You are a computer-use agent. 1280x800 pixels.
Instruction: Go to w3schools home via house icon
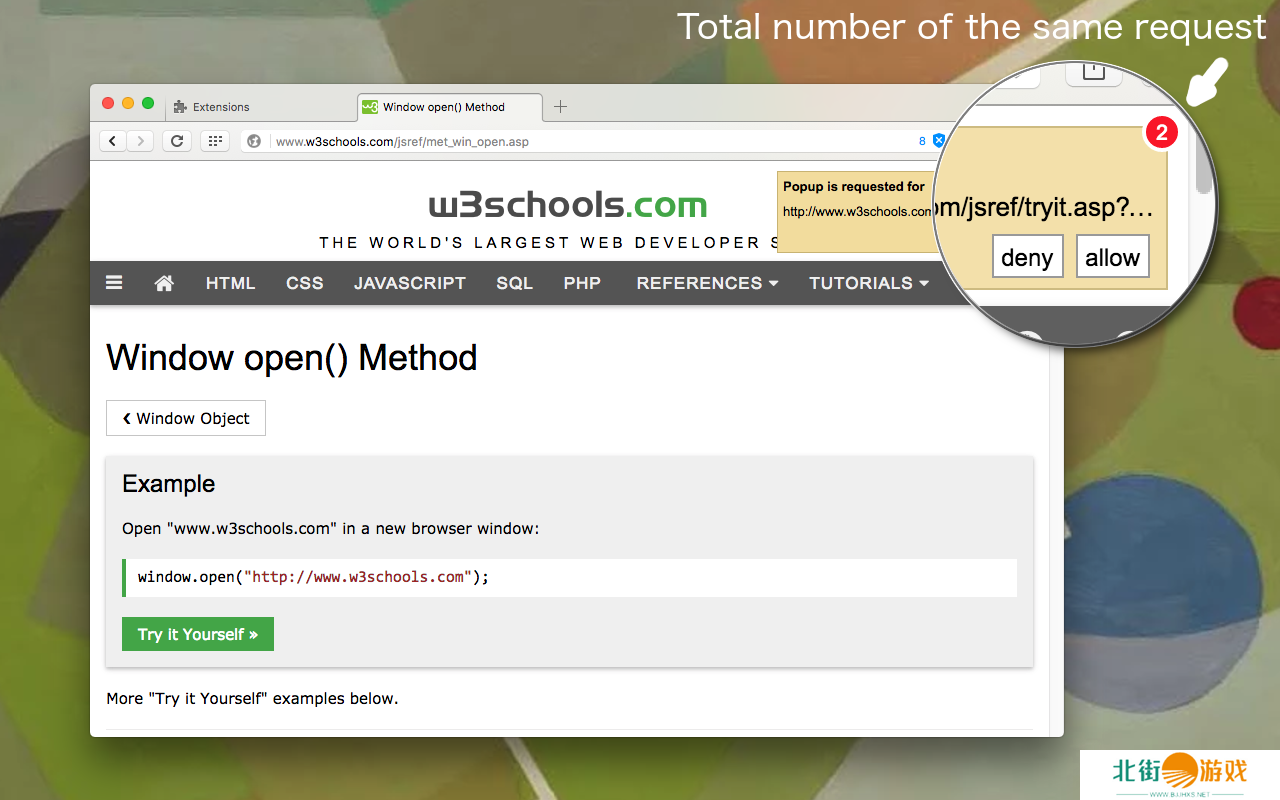pyautogui.click(x=164, y=283)
